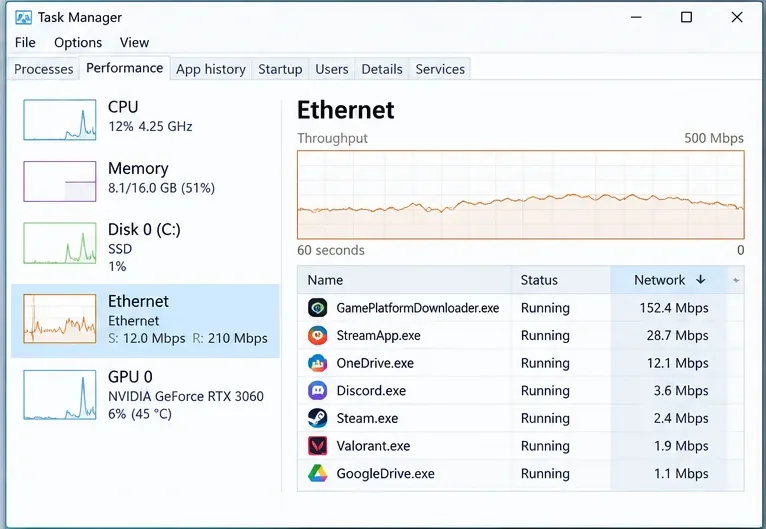Click the Discord.exe icon
Screen dimensions: 766x529
pos(318,391)
